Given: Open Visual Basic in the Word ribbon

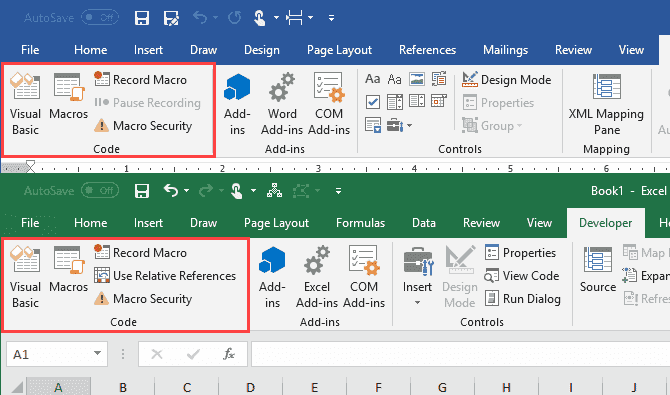Looking at the screenshot, I should [x=25, y=104].
